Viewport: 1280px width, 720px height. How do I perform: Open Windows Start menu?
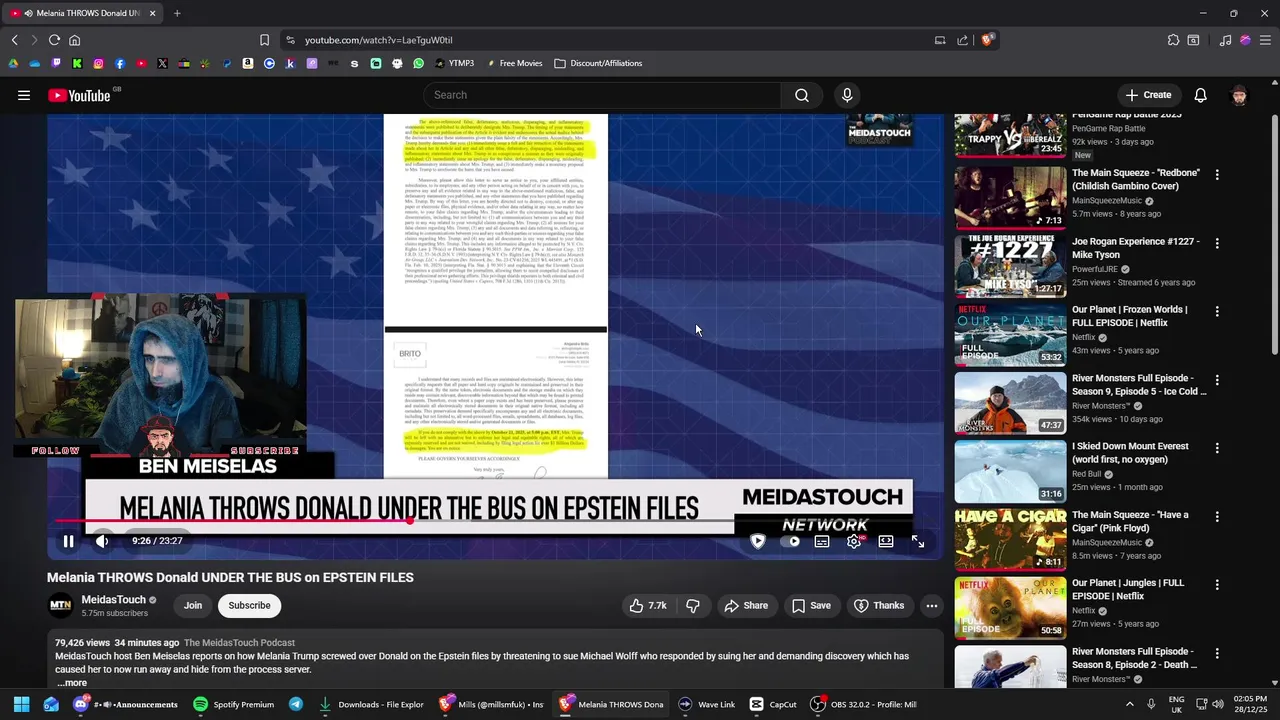[21, 704]
